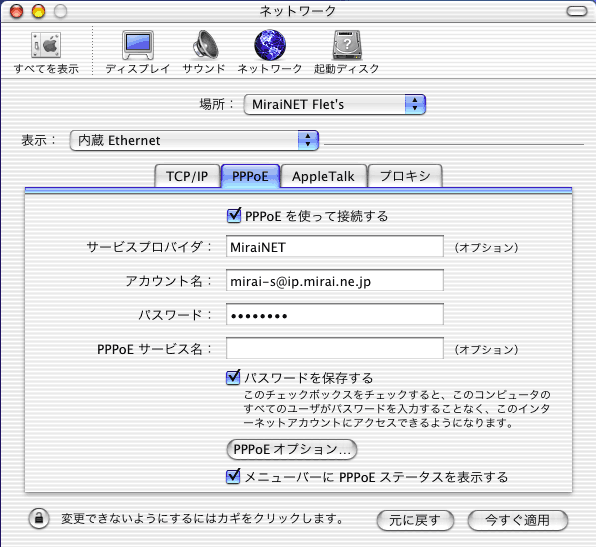Open the Sound (サウンド) speaker icon
The image size is (596, 547).
(x=204, y=45)
